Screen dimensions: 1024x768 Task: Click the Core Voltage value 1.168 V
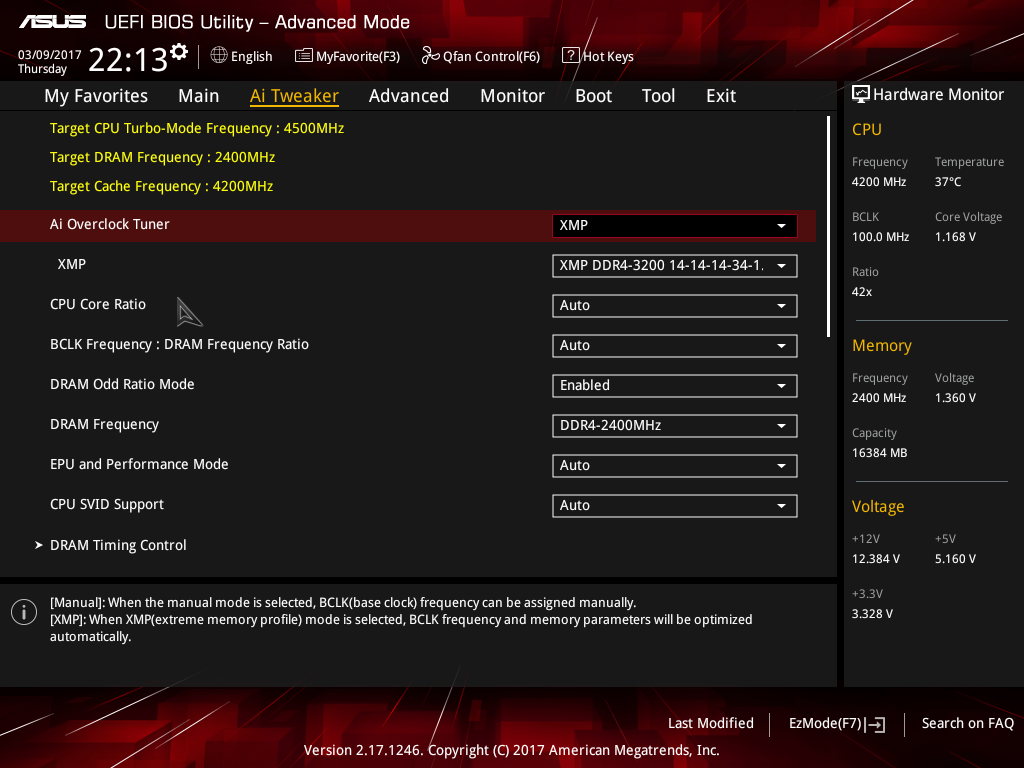(955, 237)
